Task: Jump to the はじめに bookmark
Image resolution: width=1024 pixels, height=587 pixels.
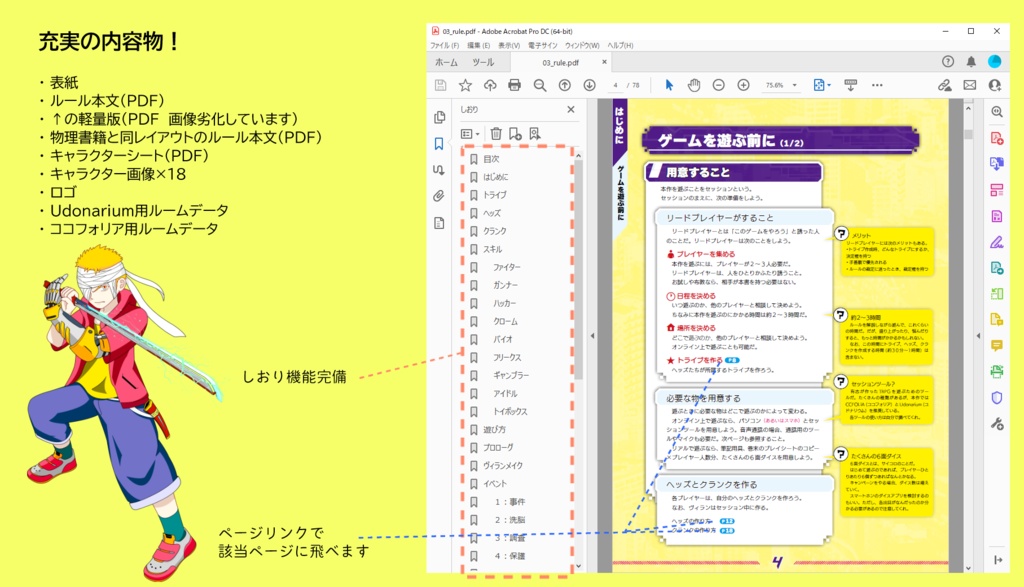Action: [x=496, y=177]
